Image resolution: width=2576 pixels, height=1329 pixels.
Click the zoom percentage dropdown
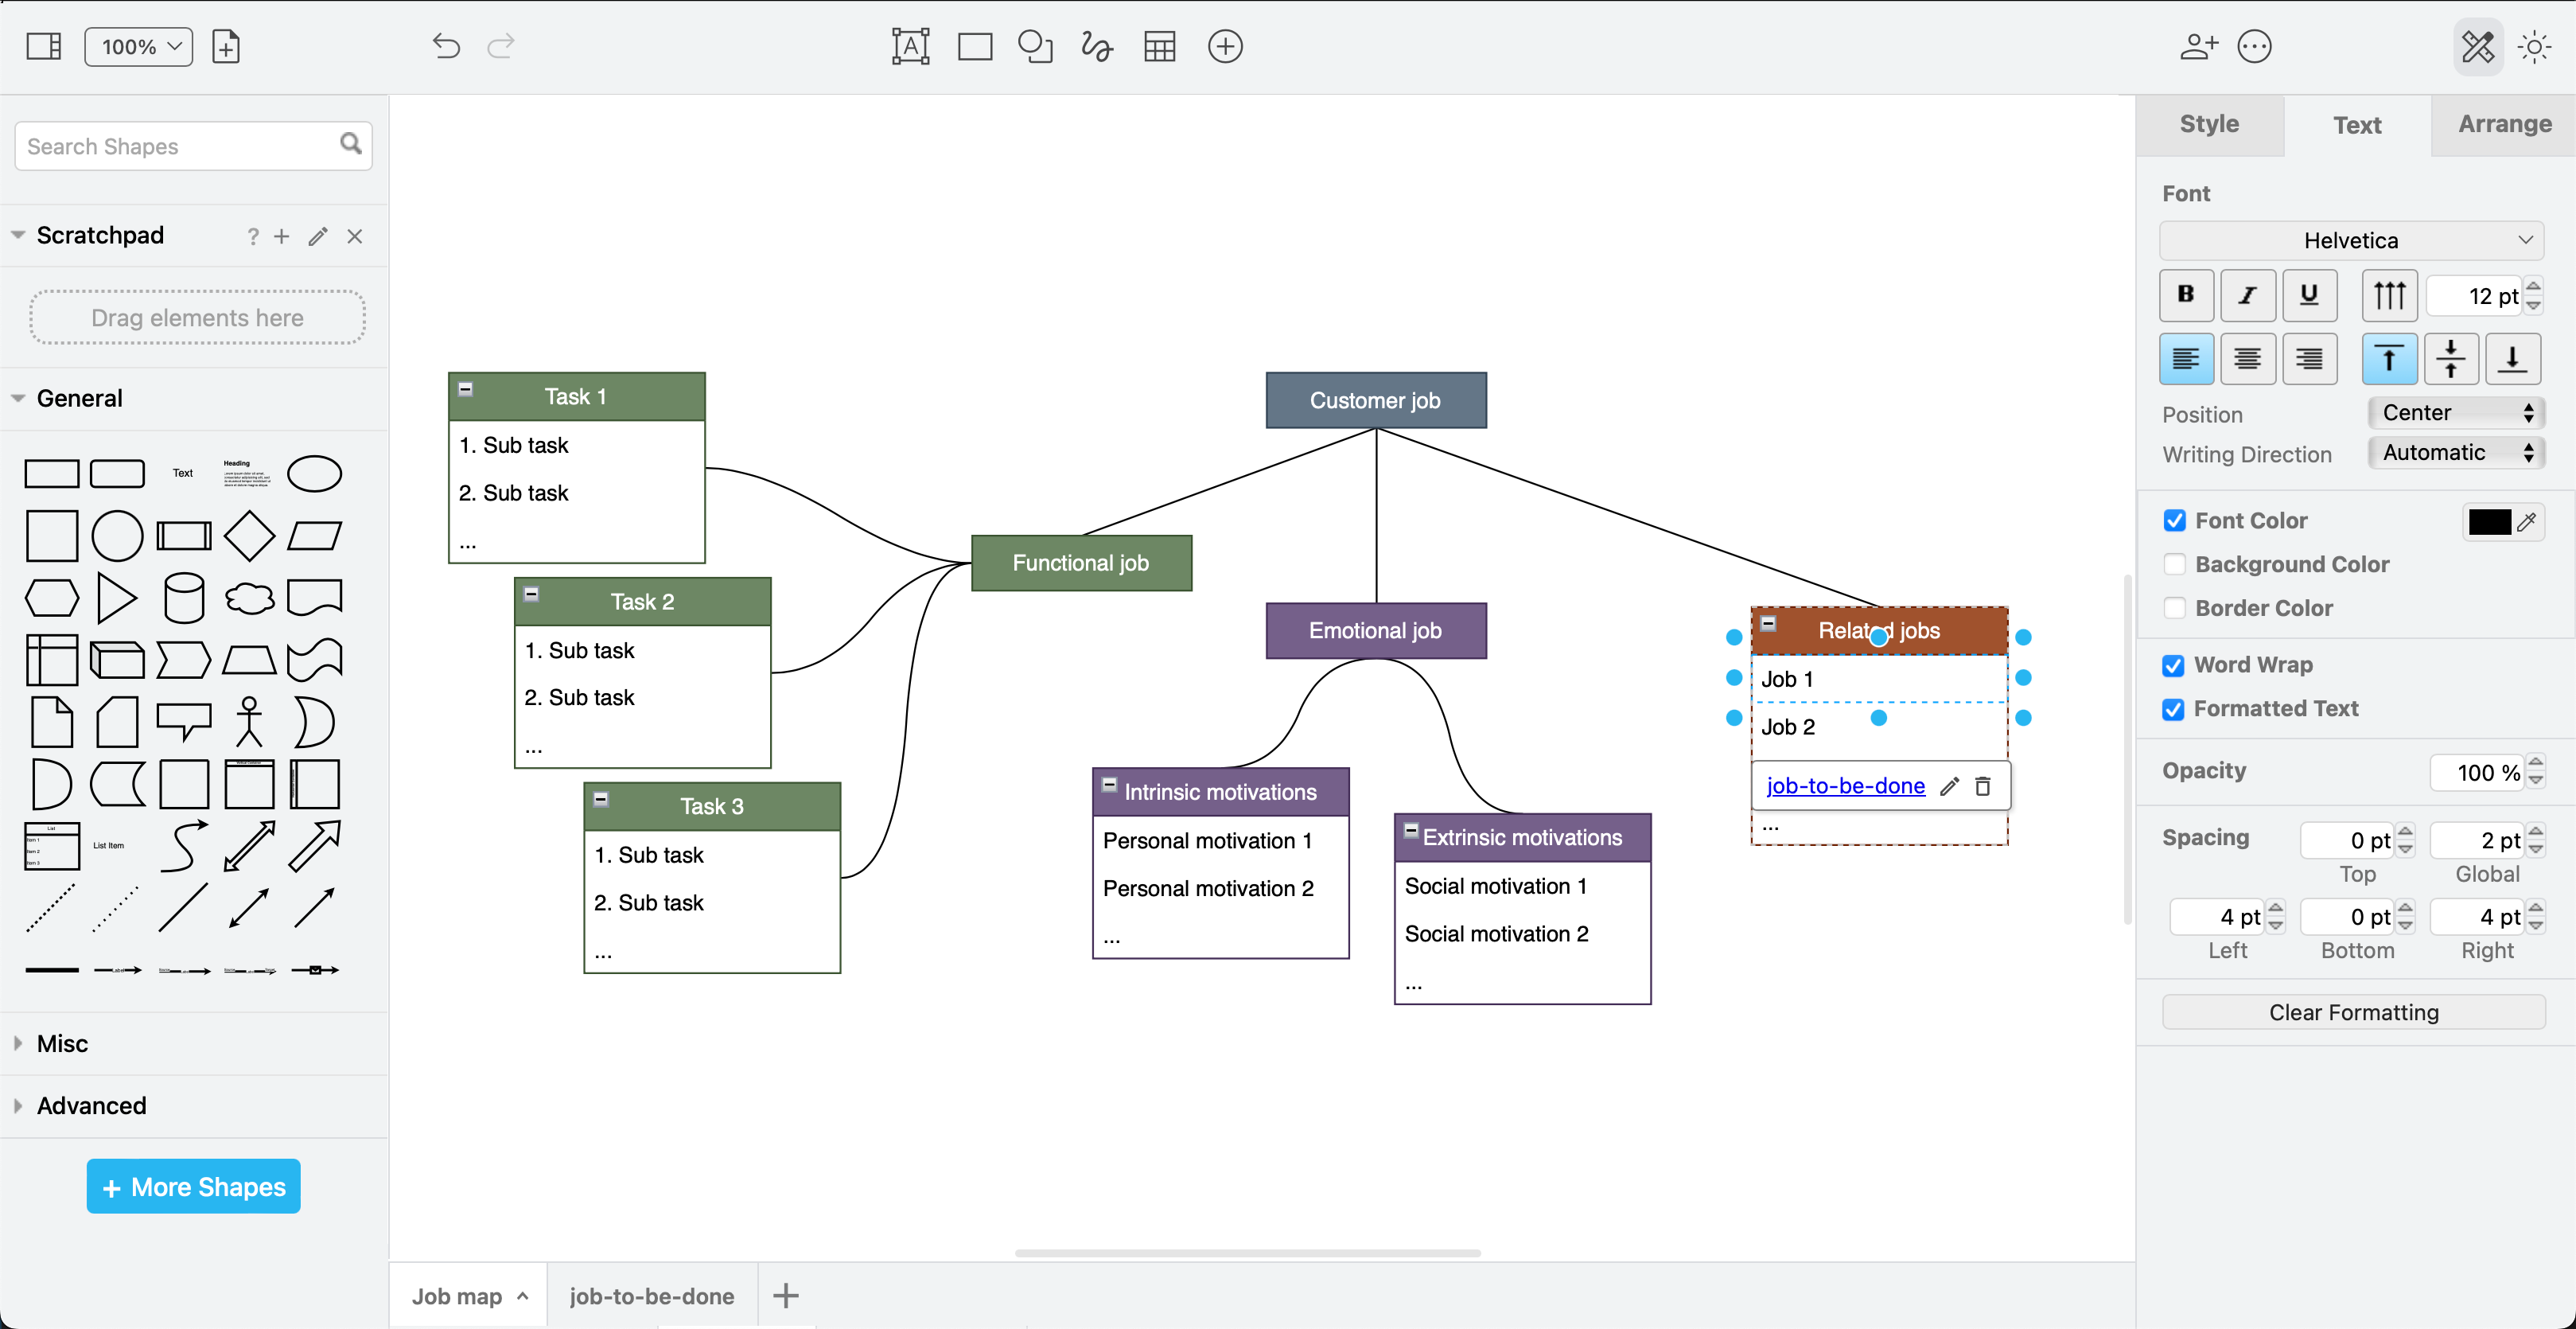pos(134,46)
